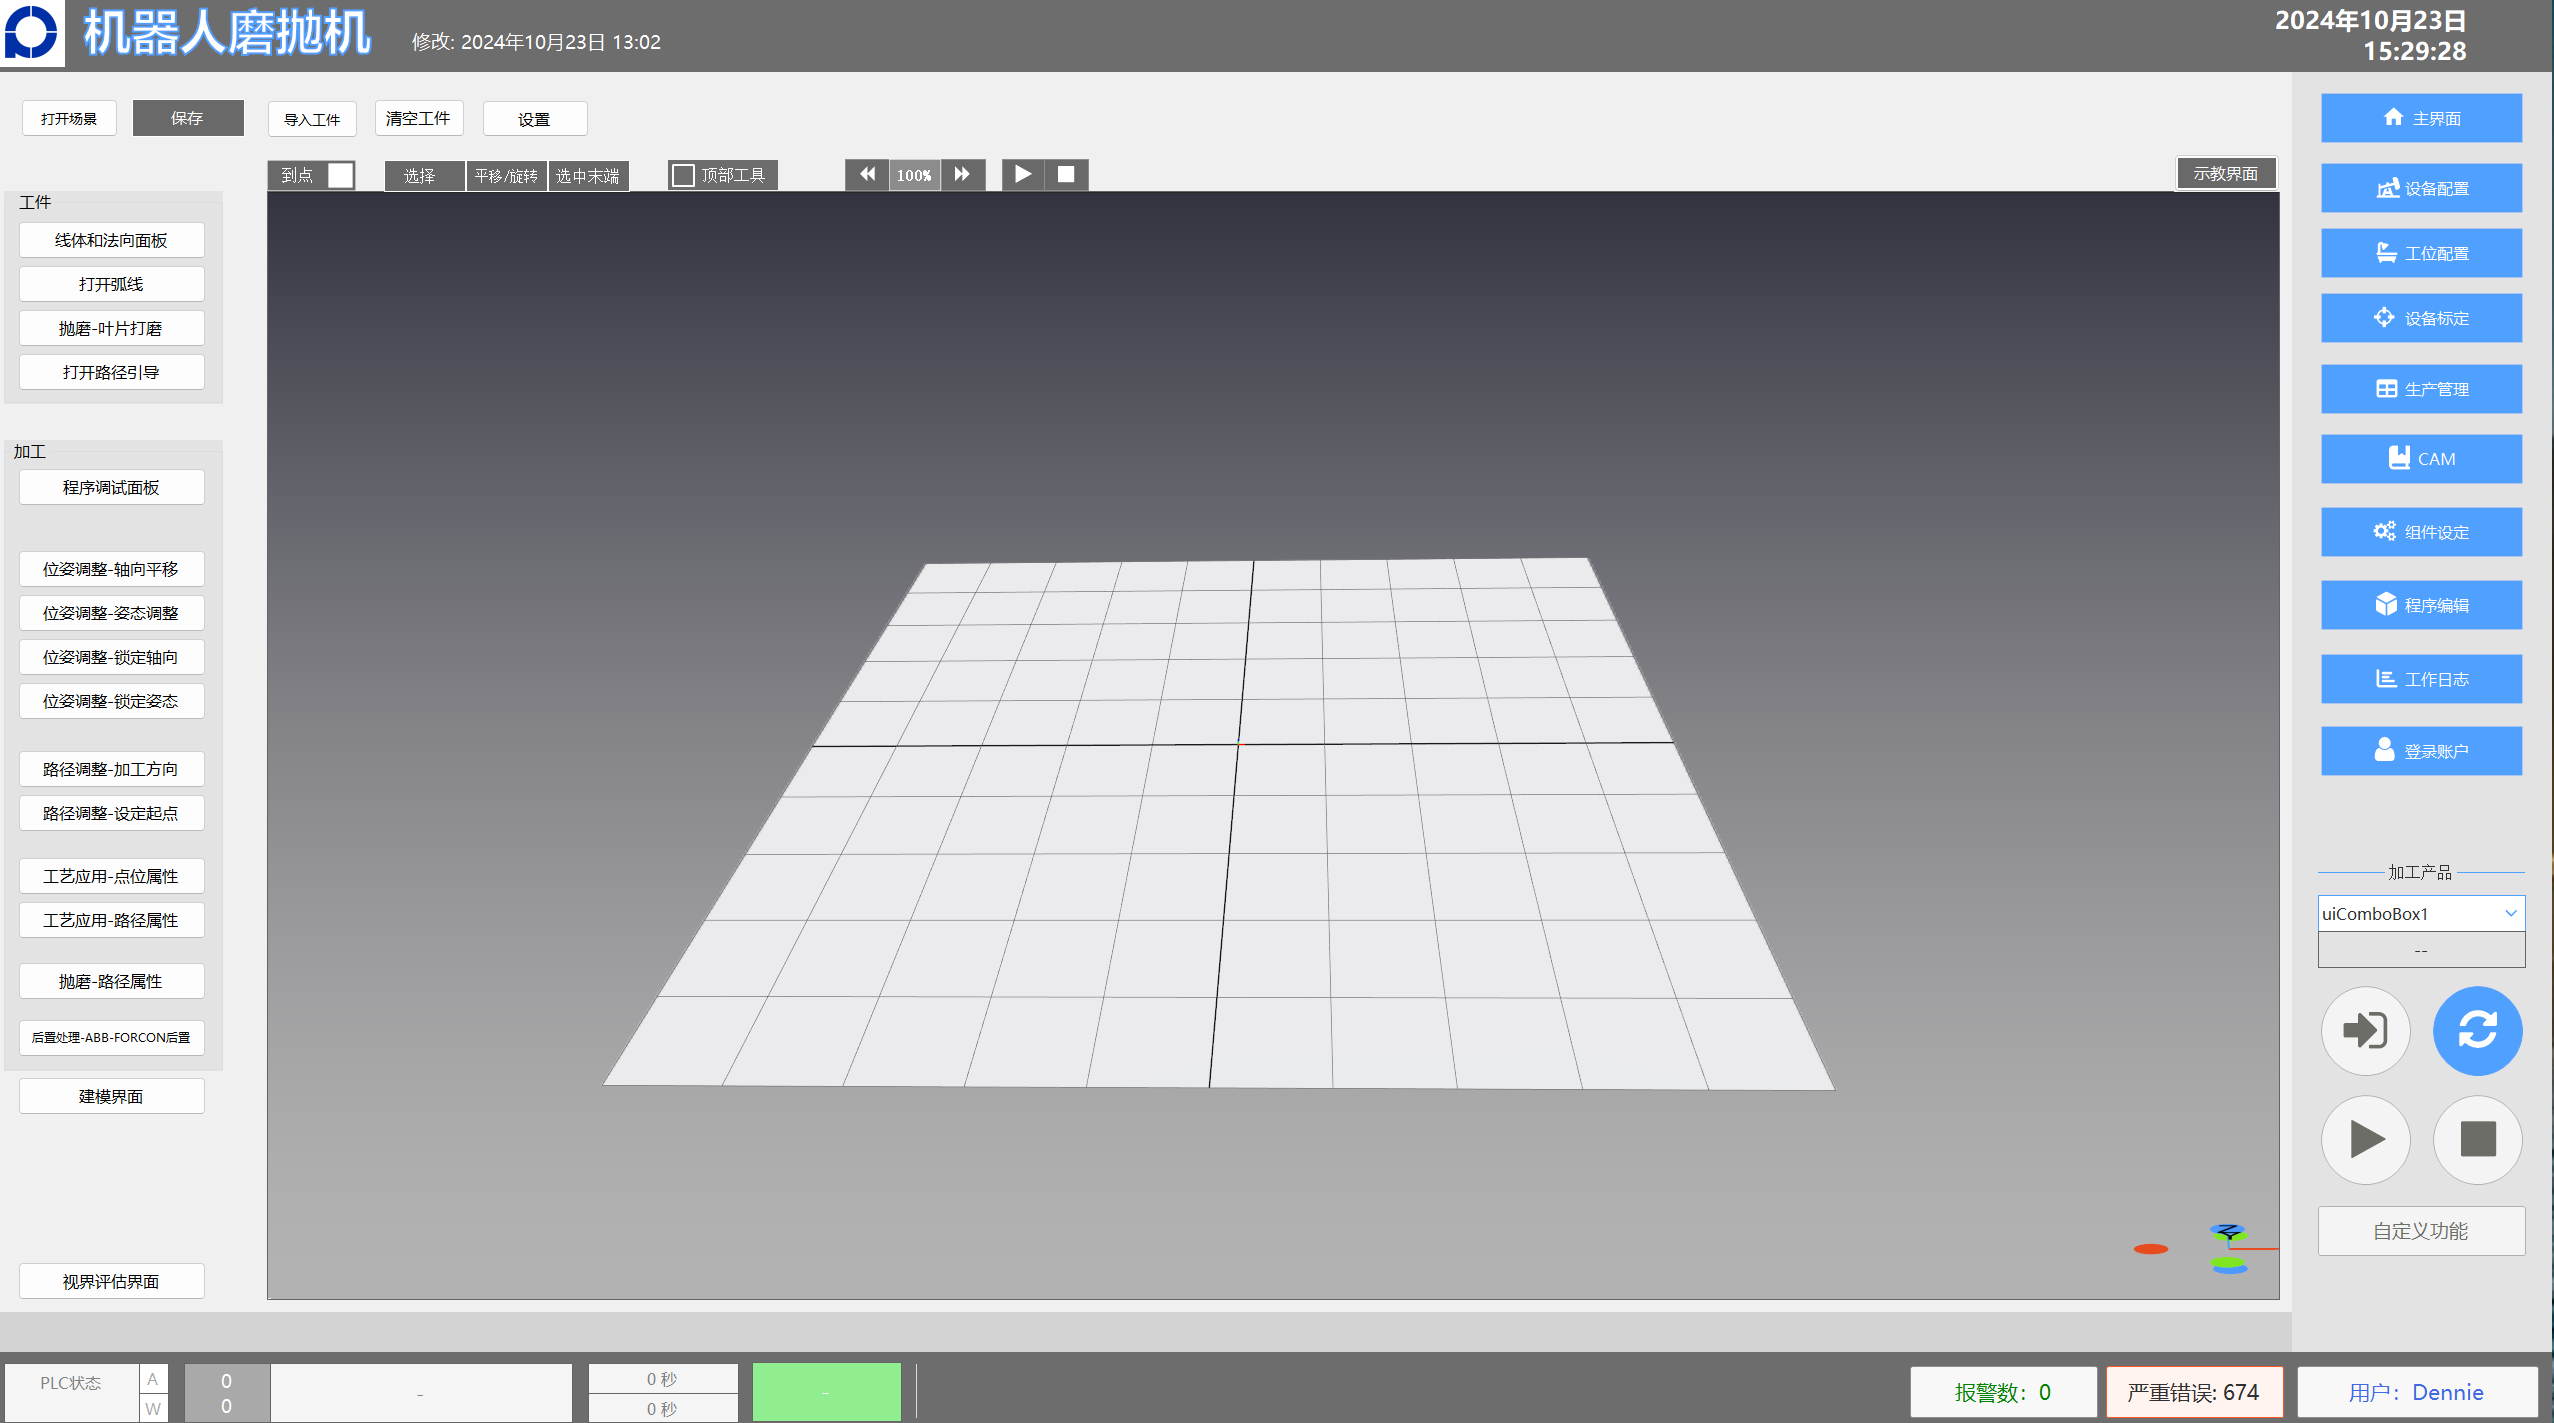This screenshot has height=1423, width=2554.
Task: Click the 保存 save button
Action: tap(188, 118)
